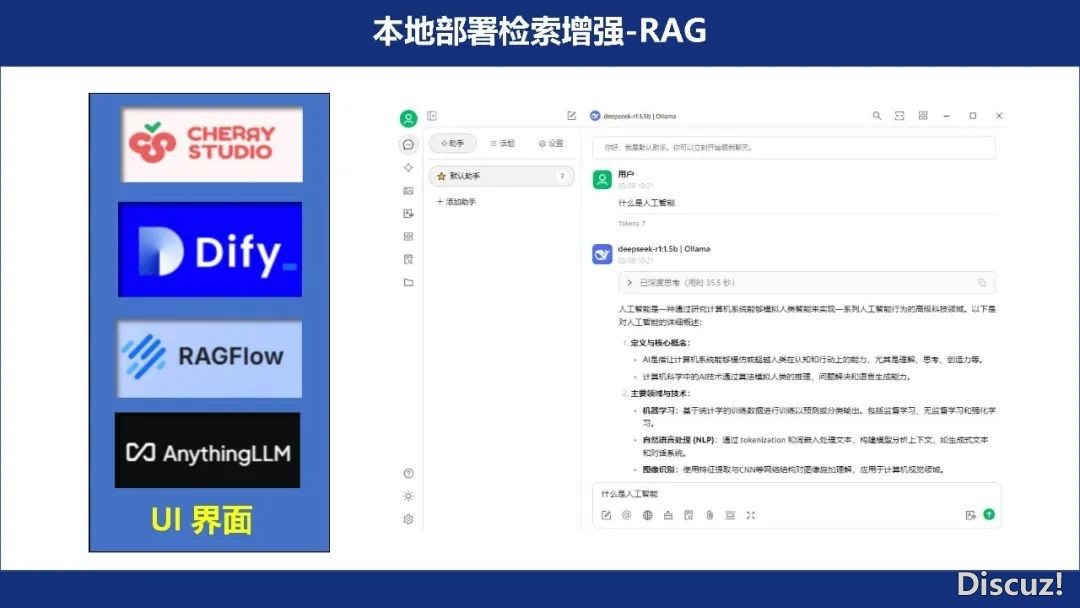Image resolution: width=1080 pixels, height=608 pixels.
Task: Open the green user avatar in sidebar
Action: click(408, 118)
